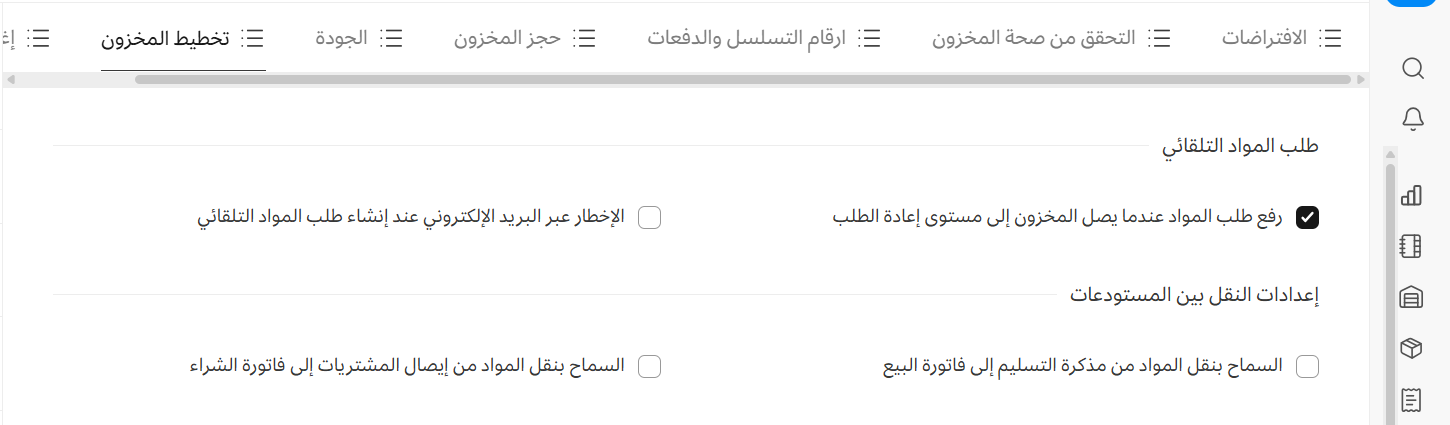
Task: Click the receipt icon in sidebar
Action: point(1411,400)
